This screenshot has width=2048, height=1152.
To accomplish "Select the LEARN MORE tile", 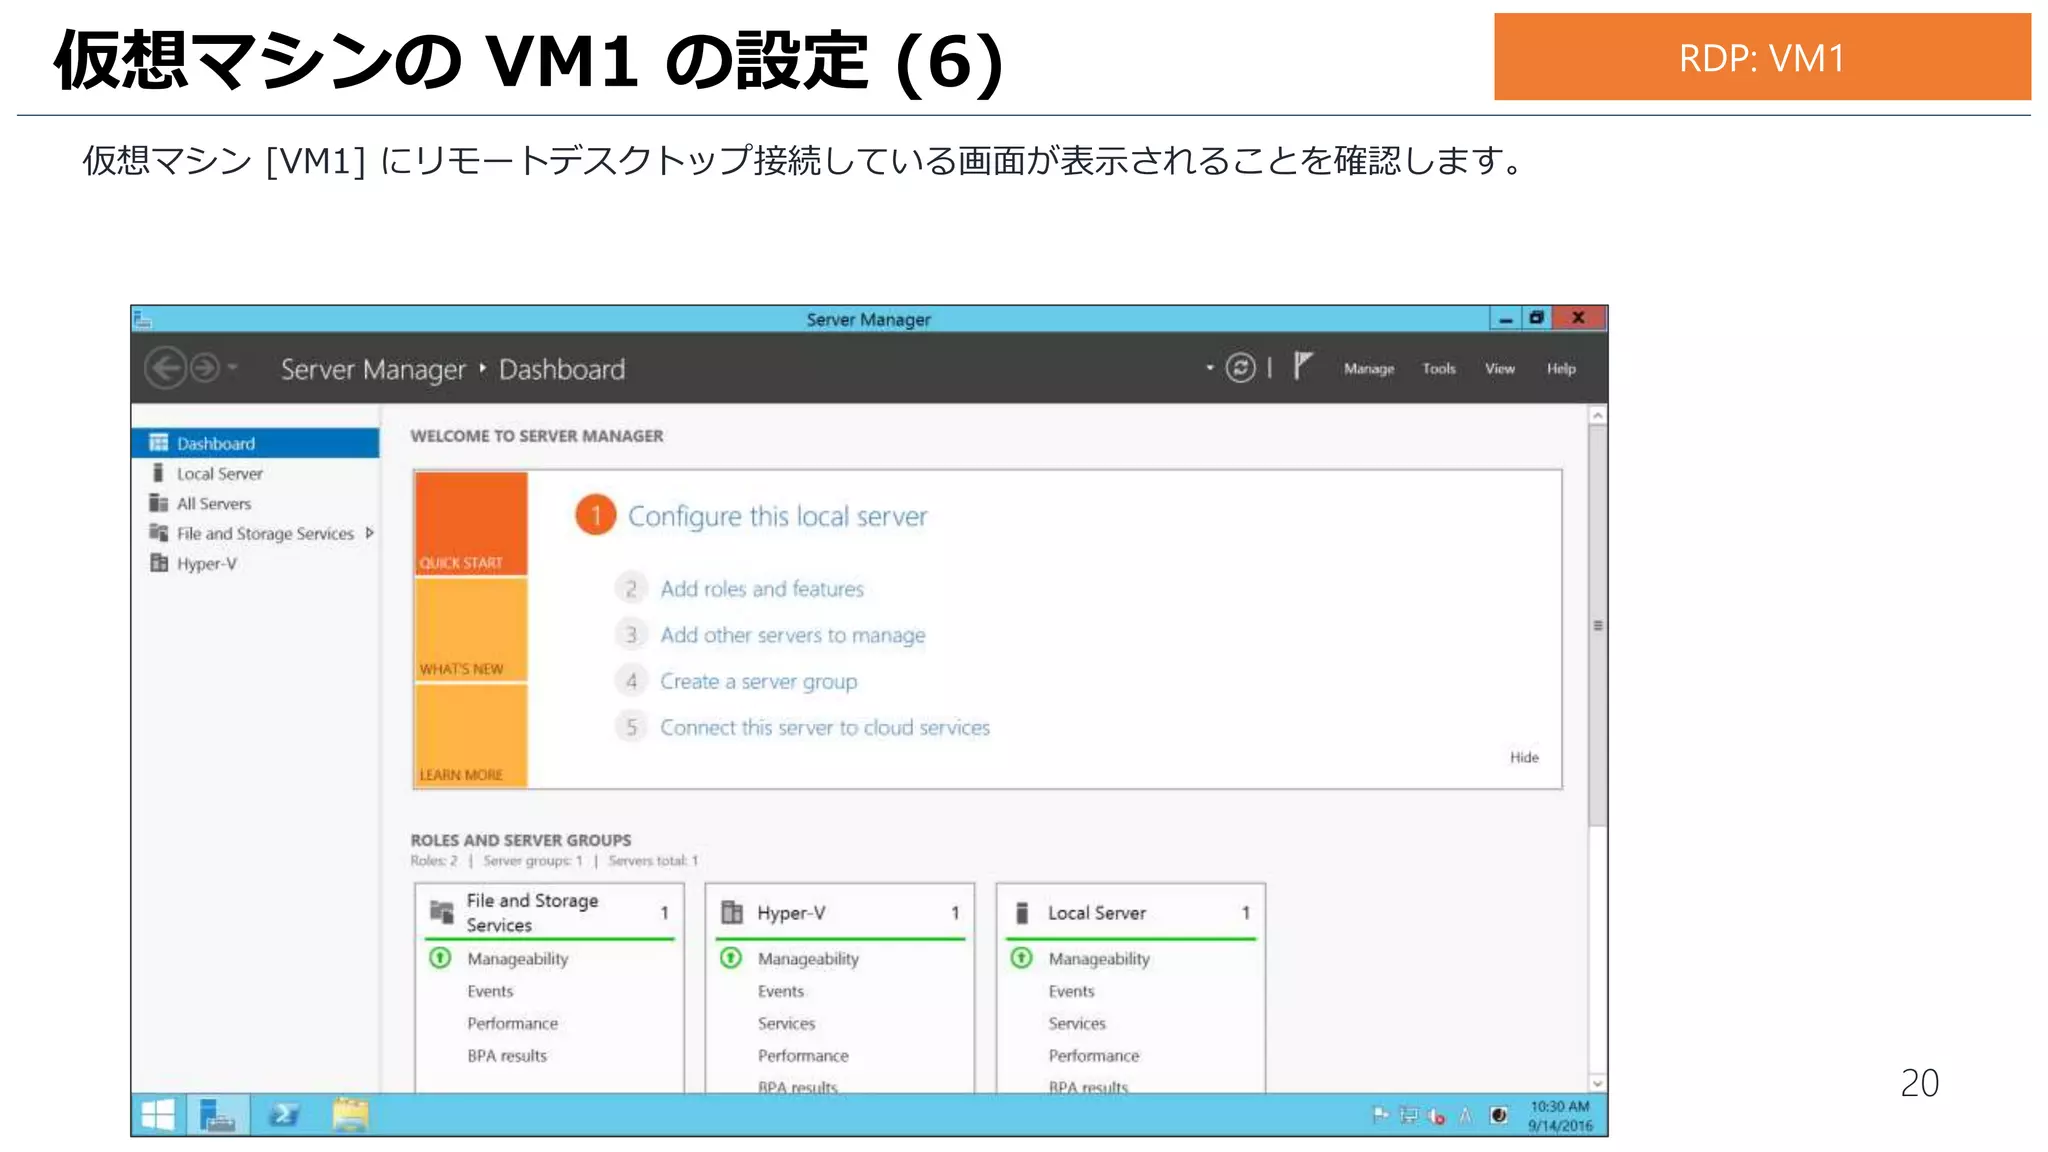I will pos(471,736).
